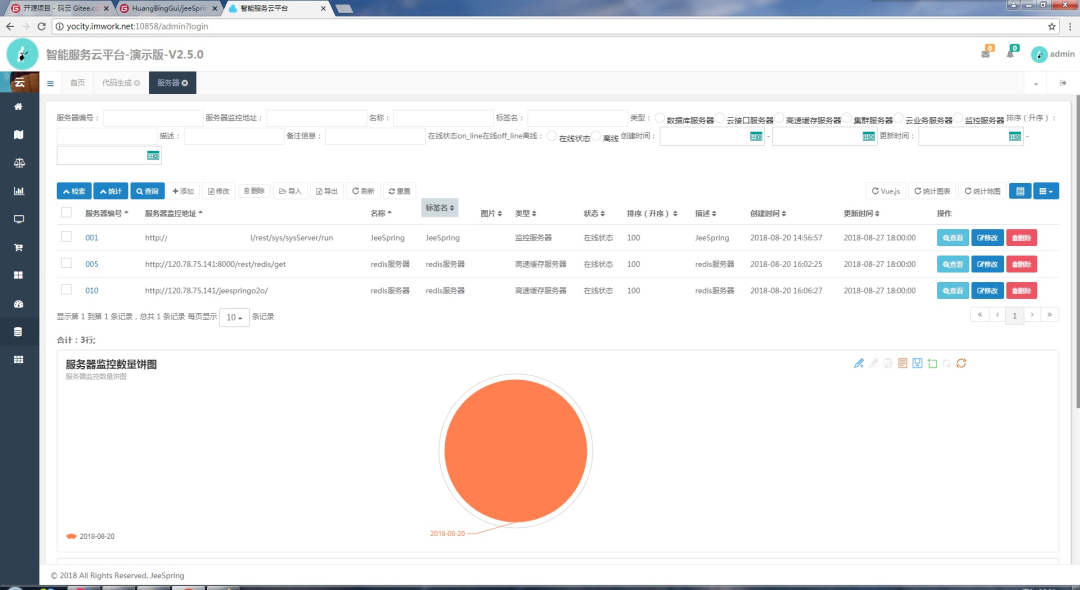Click the blue pencil edit icon on the pie chart panel
Screen dimensions: 1080x590
point(858,364)
